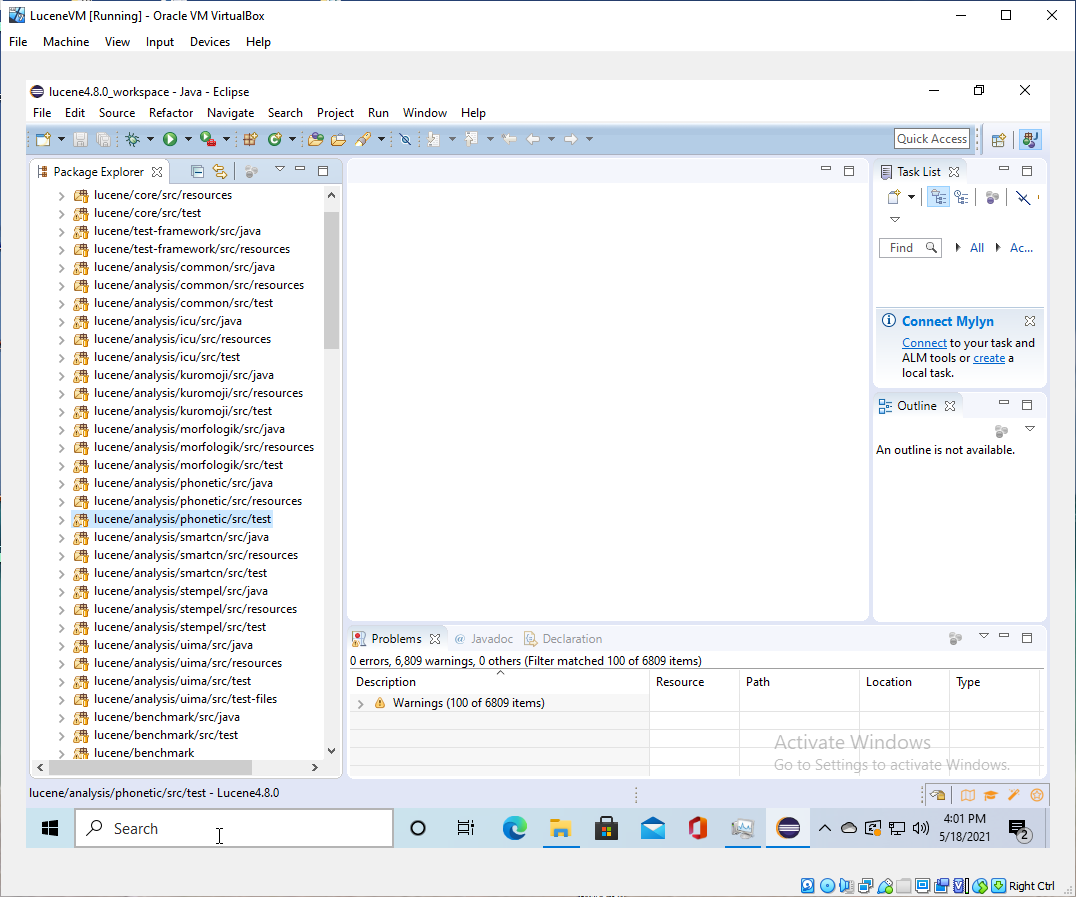Toggle Scheduled view in Task List
This screenshot has width=1076, height=897.
pos(961,197)
